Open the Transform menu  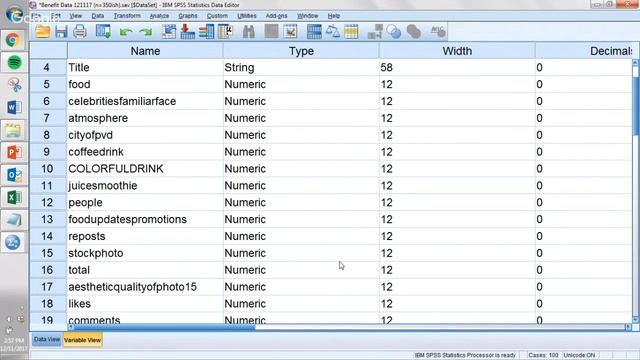tap(127, 16)
